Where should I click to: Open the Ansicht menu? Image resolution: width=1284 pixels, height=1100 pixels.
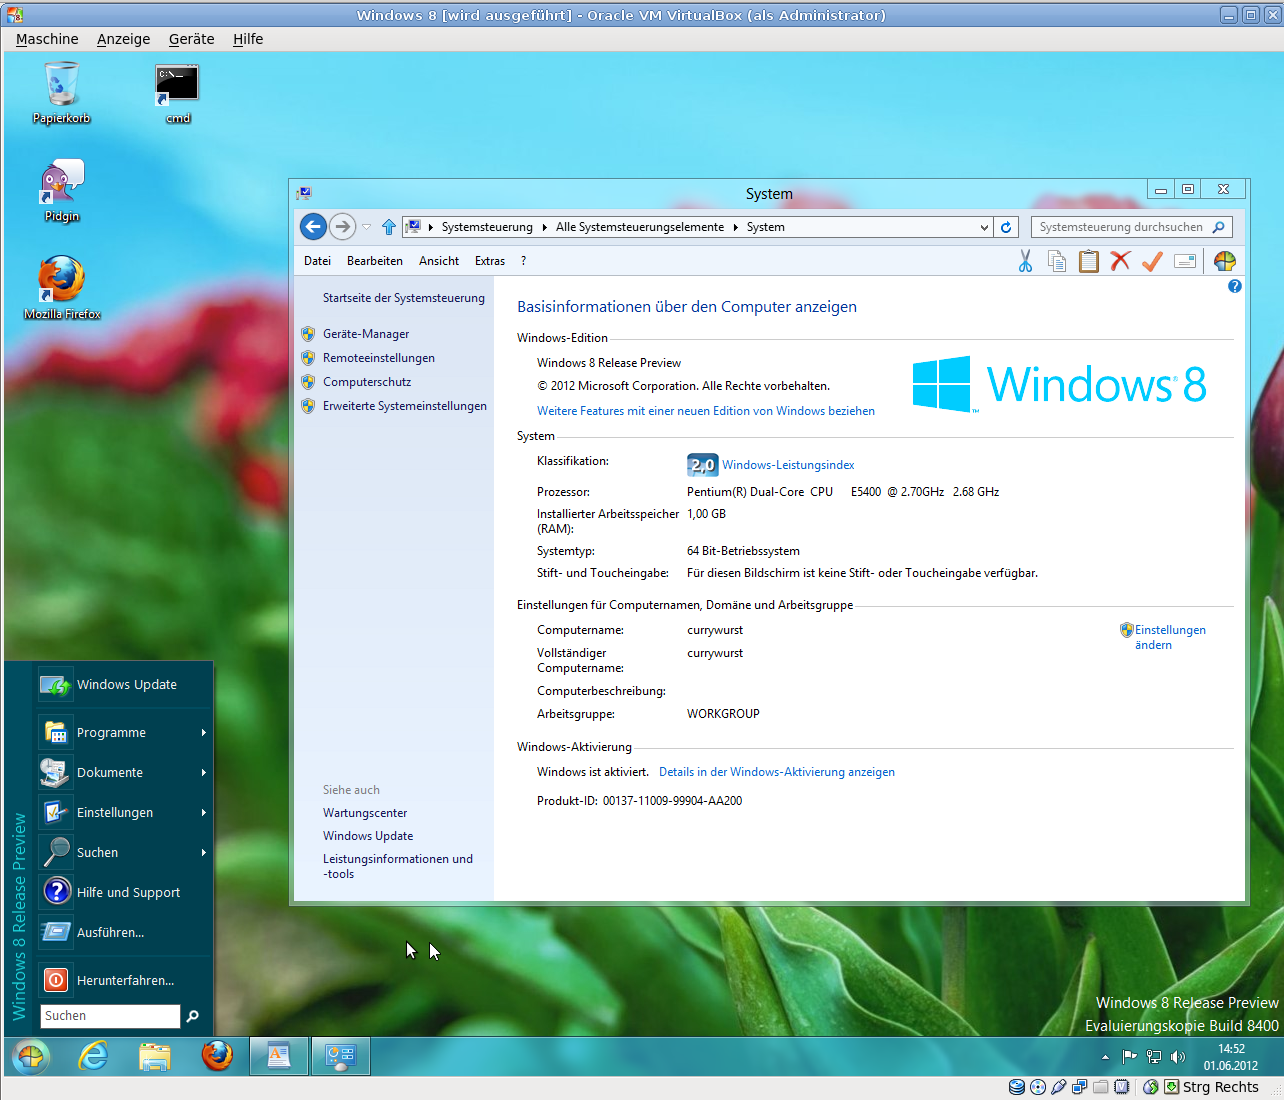(x=439, y=261)
